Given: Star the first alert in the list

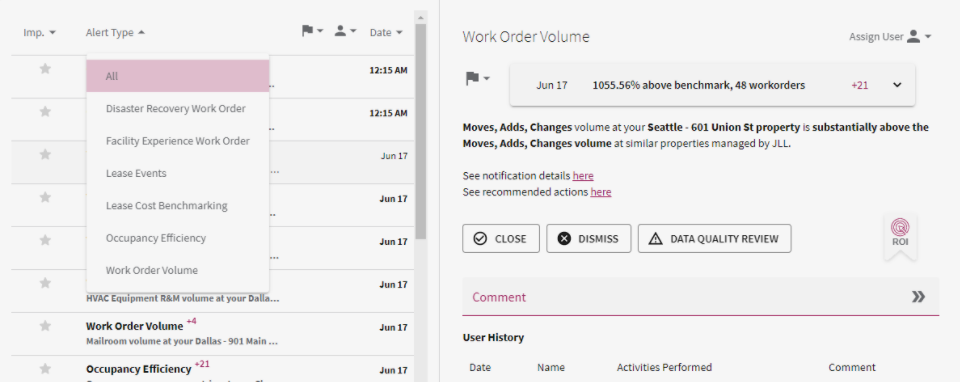Looking at the screenshot, I should click(x=45, y=69).
